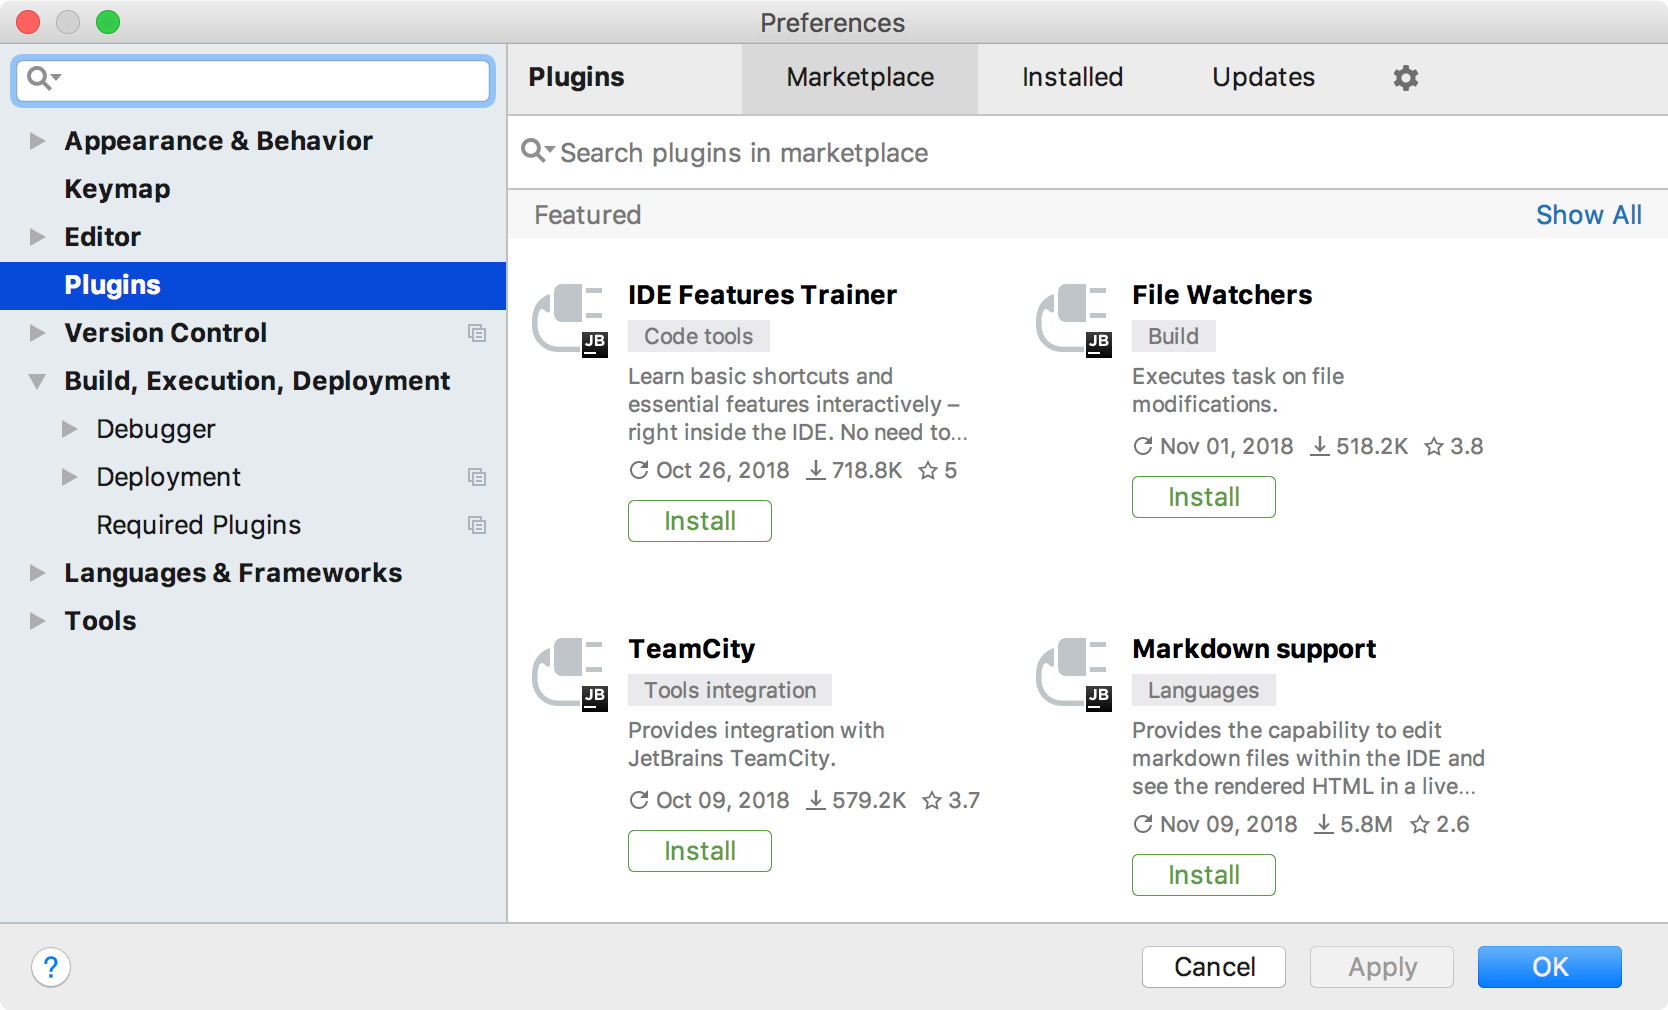Click download count icon for File Watchers

tap(1320, 446)
